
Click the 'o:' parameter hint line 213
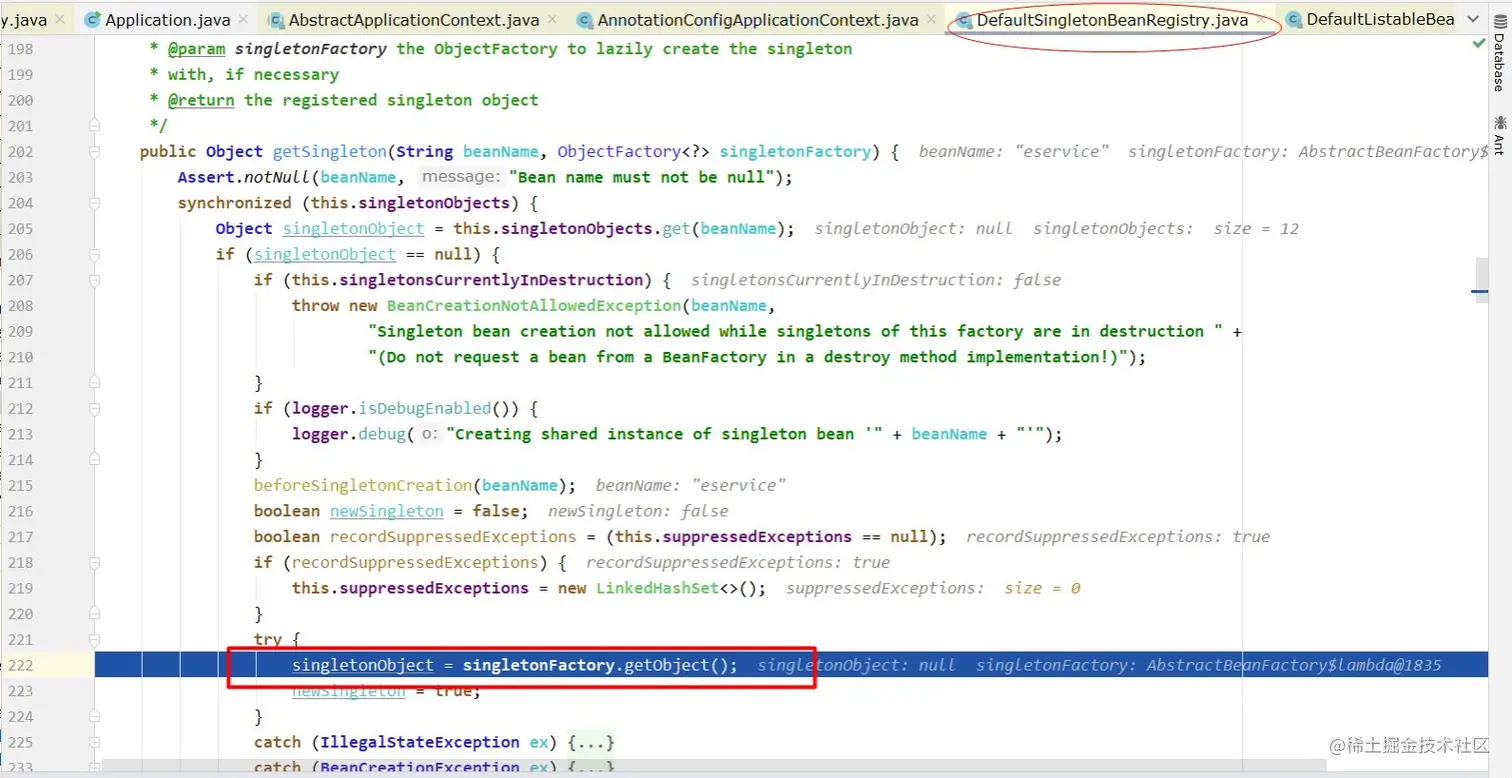coord(428,434)
